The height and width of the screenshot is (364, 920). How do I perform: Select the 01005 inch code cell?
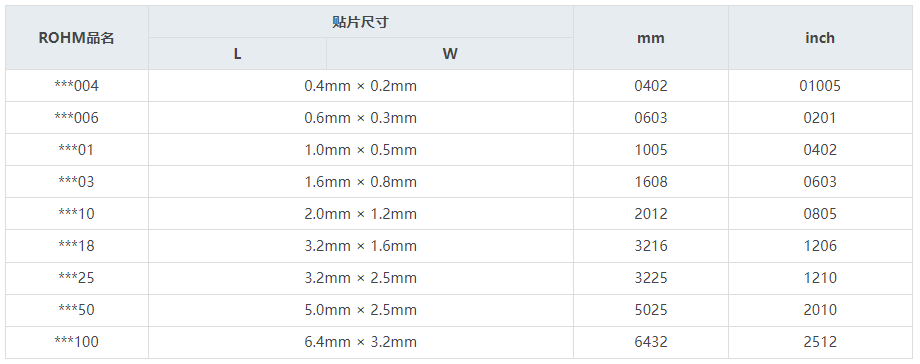pyautogui.click(x=820, y=86)
